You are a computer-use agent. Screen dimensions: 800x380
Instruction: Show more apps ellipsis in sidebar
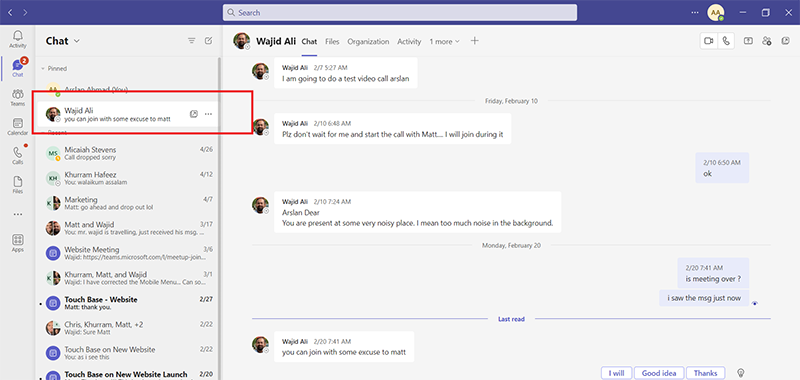18,214
